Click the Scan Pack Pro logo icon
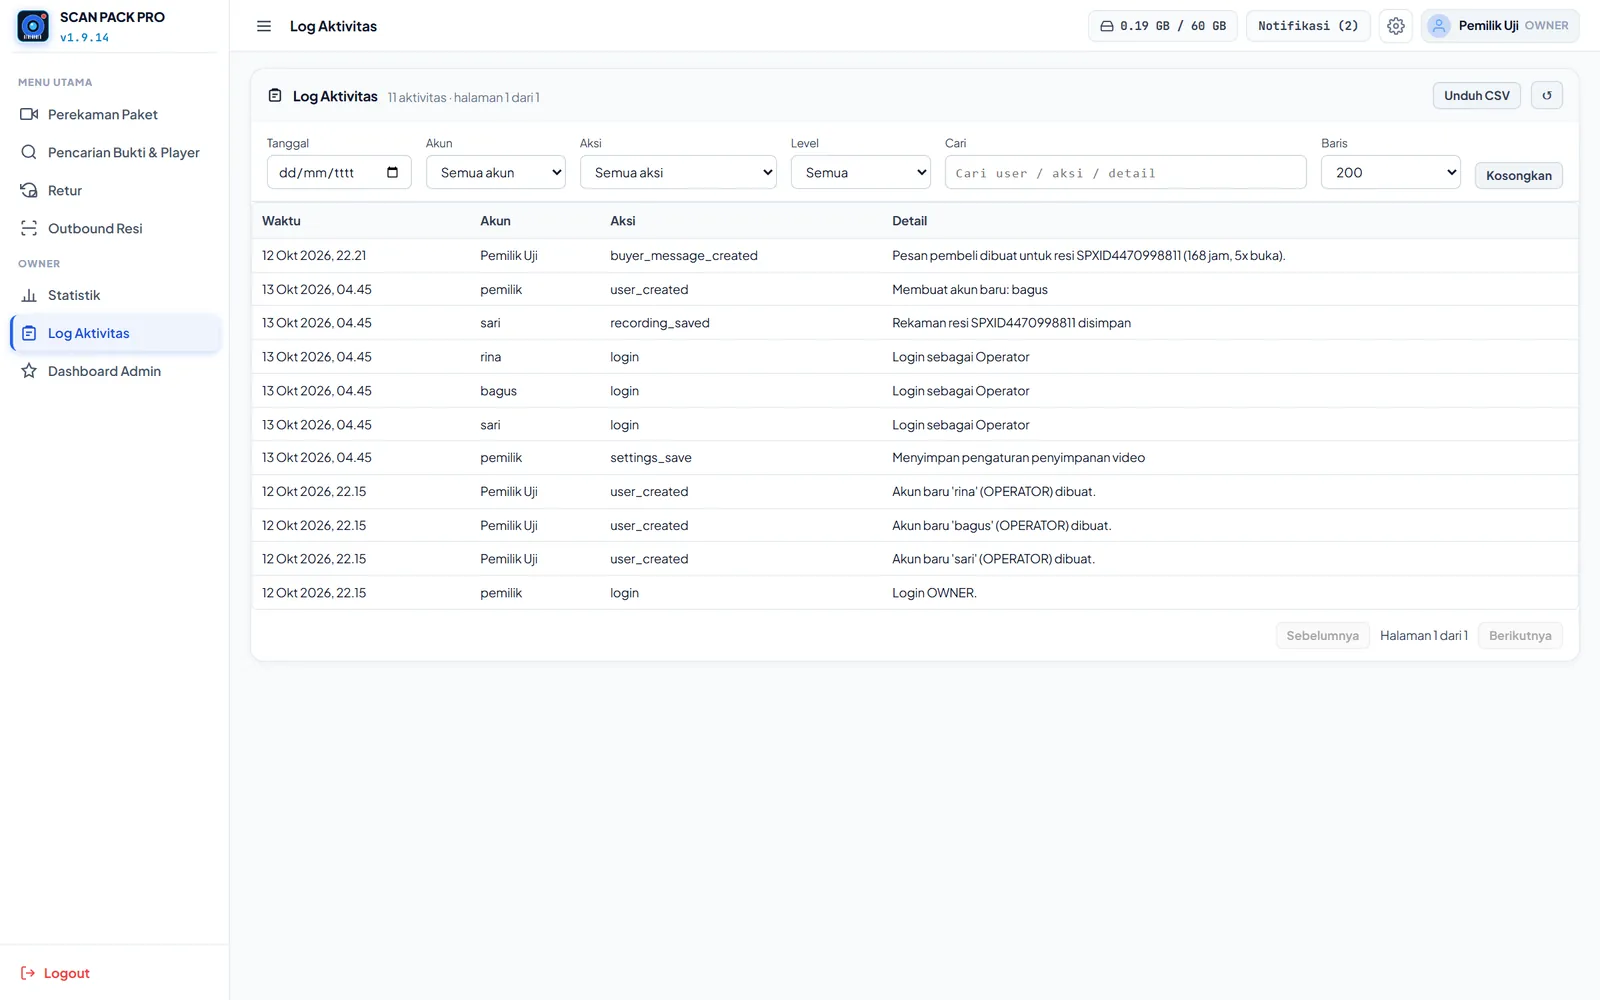Viewport: 1600px width, 1000px height. click(x=33, y=26)
